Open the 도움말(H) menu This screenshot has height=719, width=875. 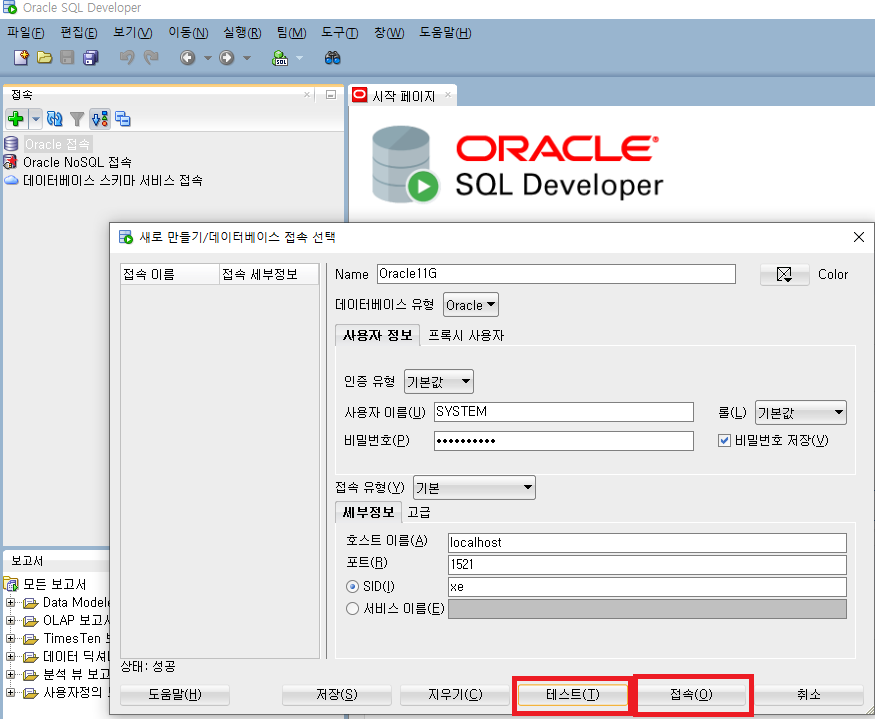click(x=445, y=33)
